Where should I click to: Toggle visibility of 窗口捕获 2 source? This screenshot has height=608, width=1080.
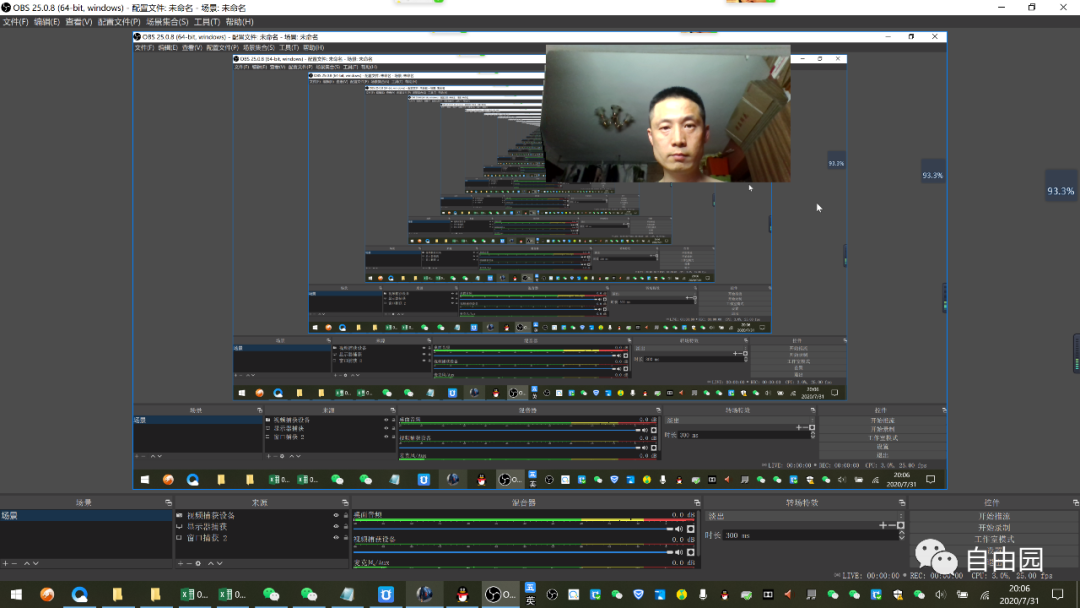point(336,538)
